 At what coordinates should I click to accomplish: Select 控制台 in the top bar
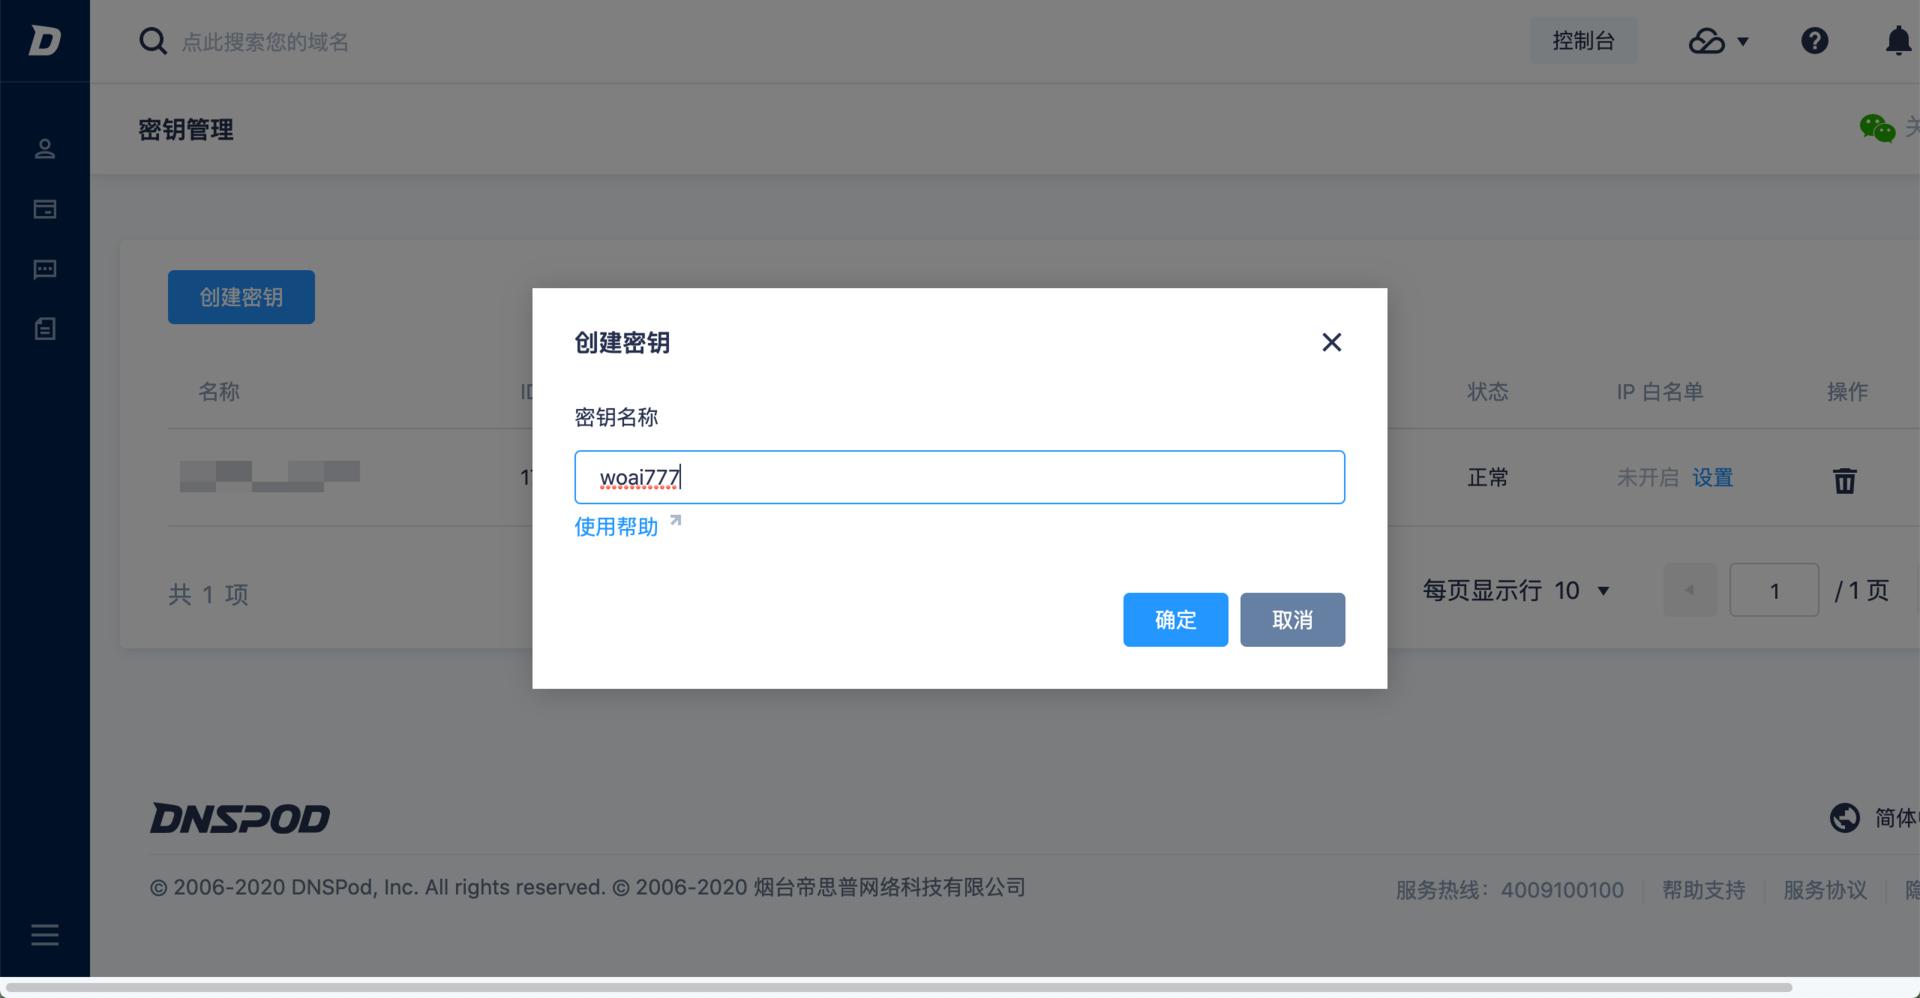(1583, 40)
